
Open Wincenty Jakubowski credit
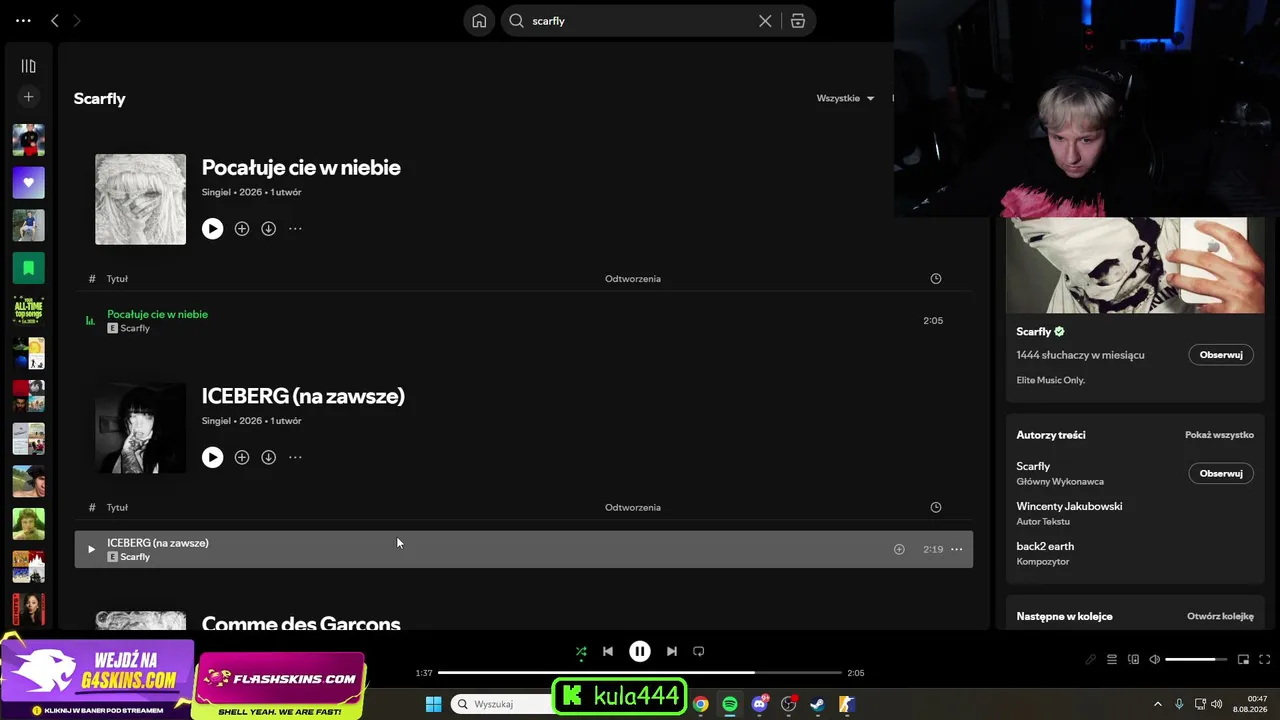1069,506
